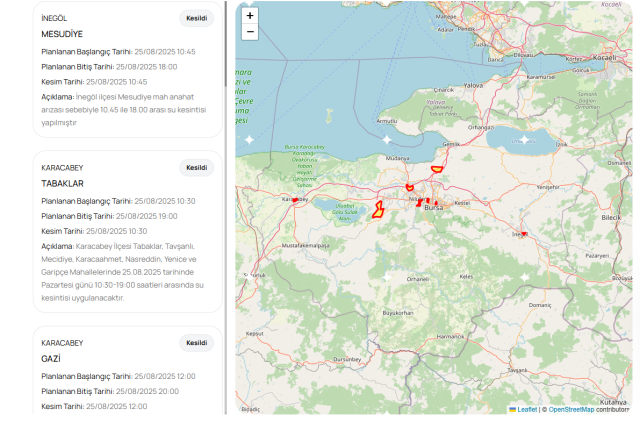Click the outage list vertical scrollbar
Image resolution: width=640 pixels, height=437 pixels.
click(x=228, y=200)
